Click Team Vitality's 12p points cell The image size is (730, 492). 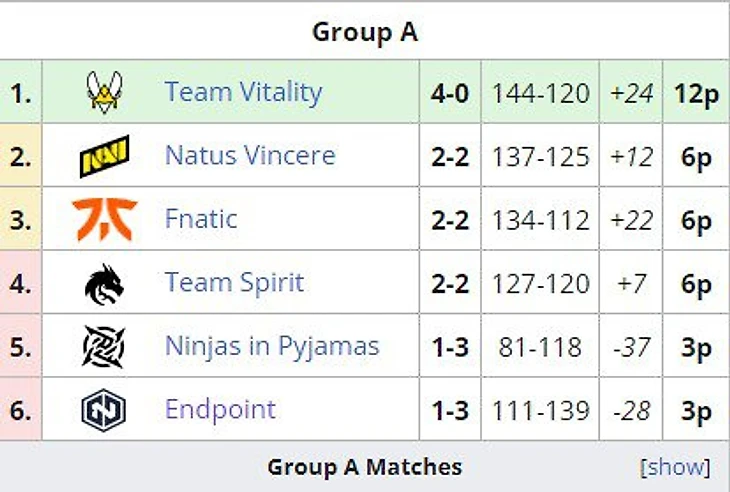696,93
